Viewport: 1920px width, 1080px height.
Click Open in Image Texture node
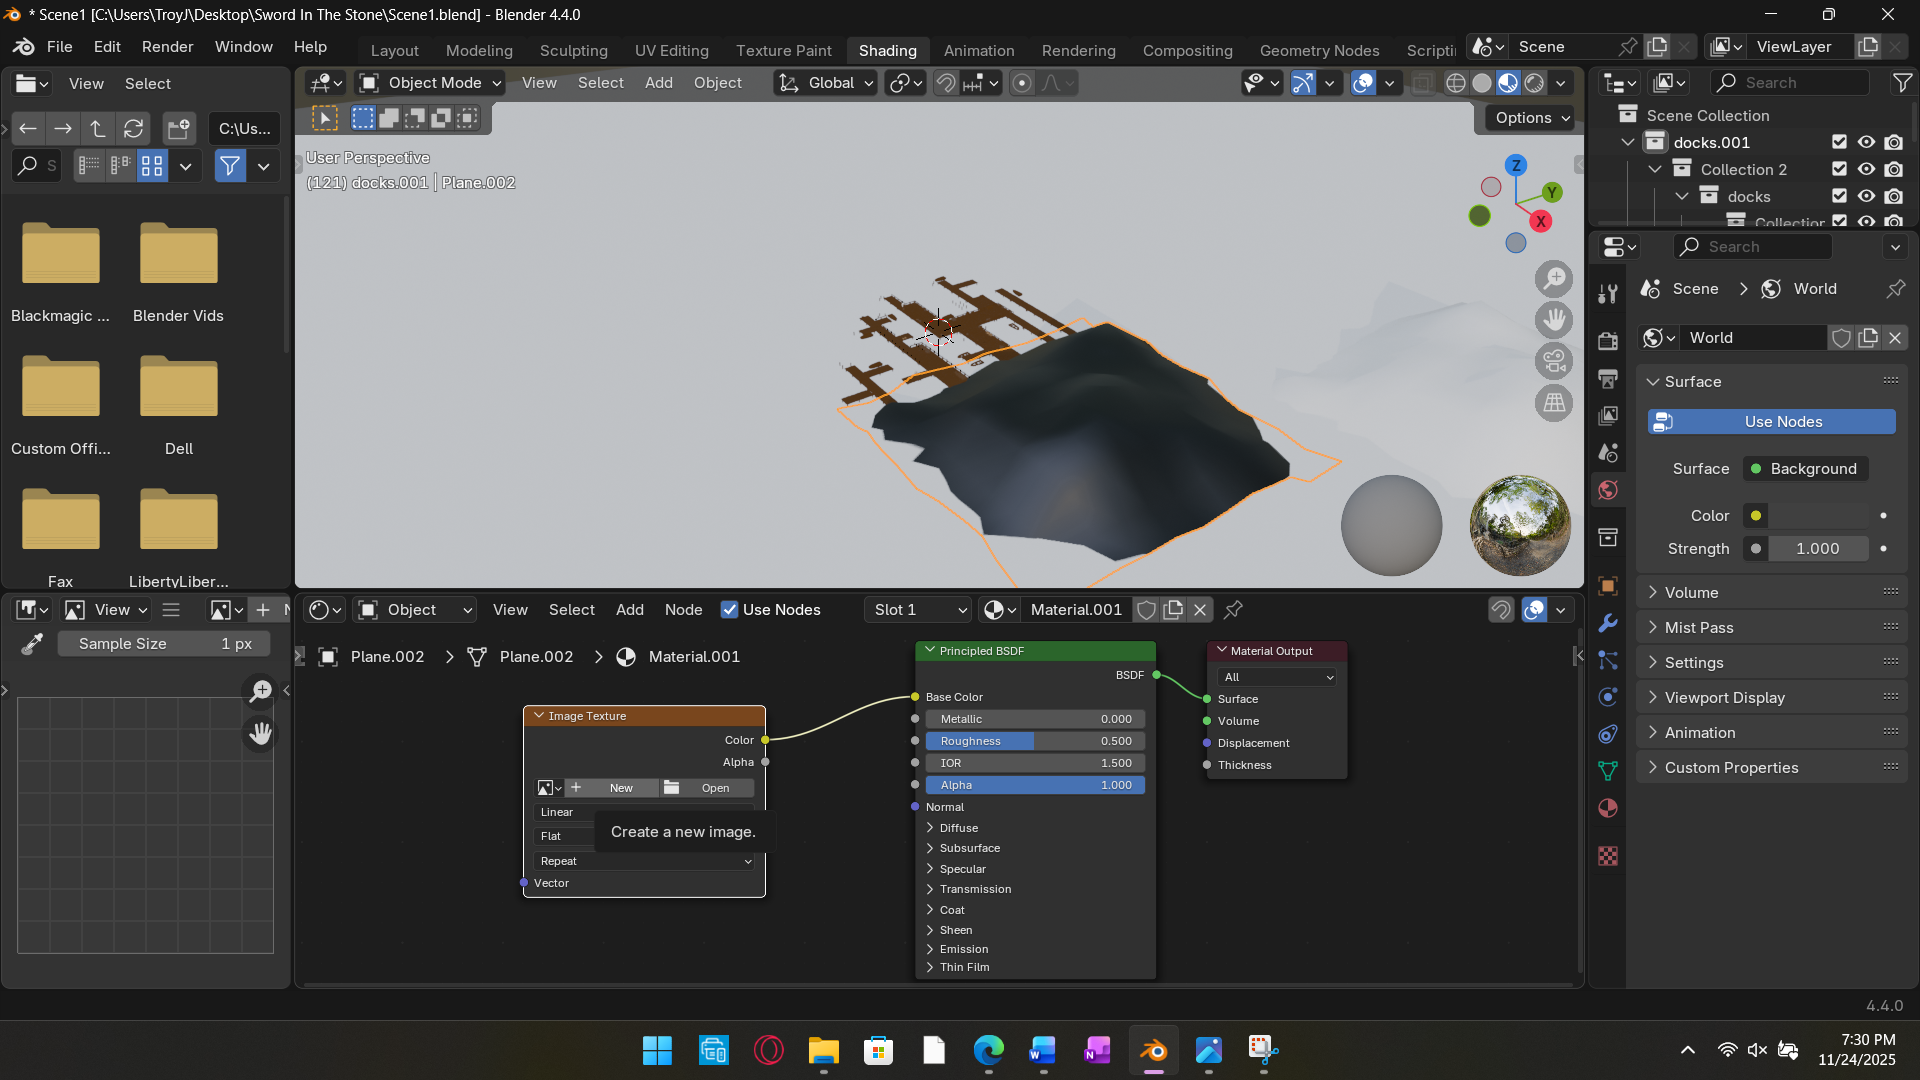(708, 788)
